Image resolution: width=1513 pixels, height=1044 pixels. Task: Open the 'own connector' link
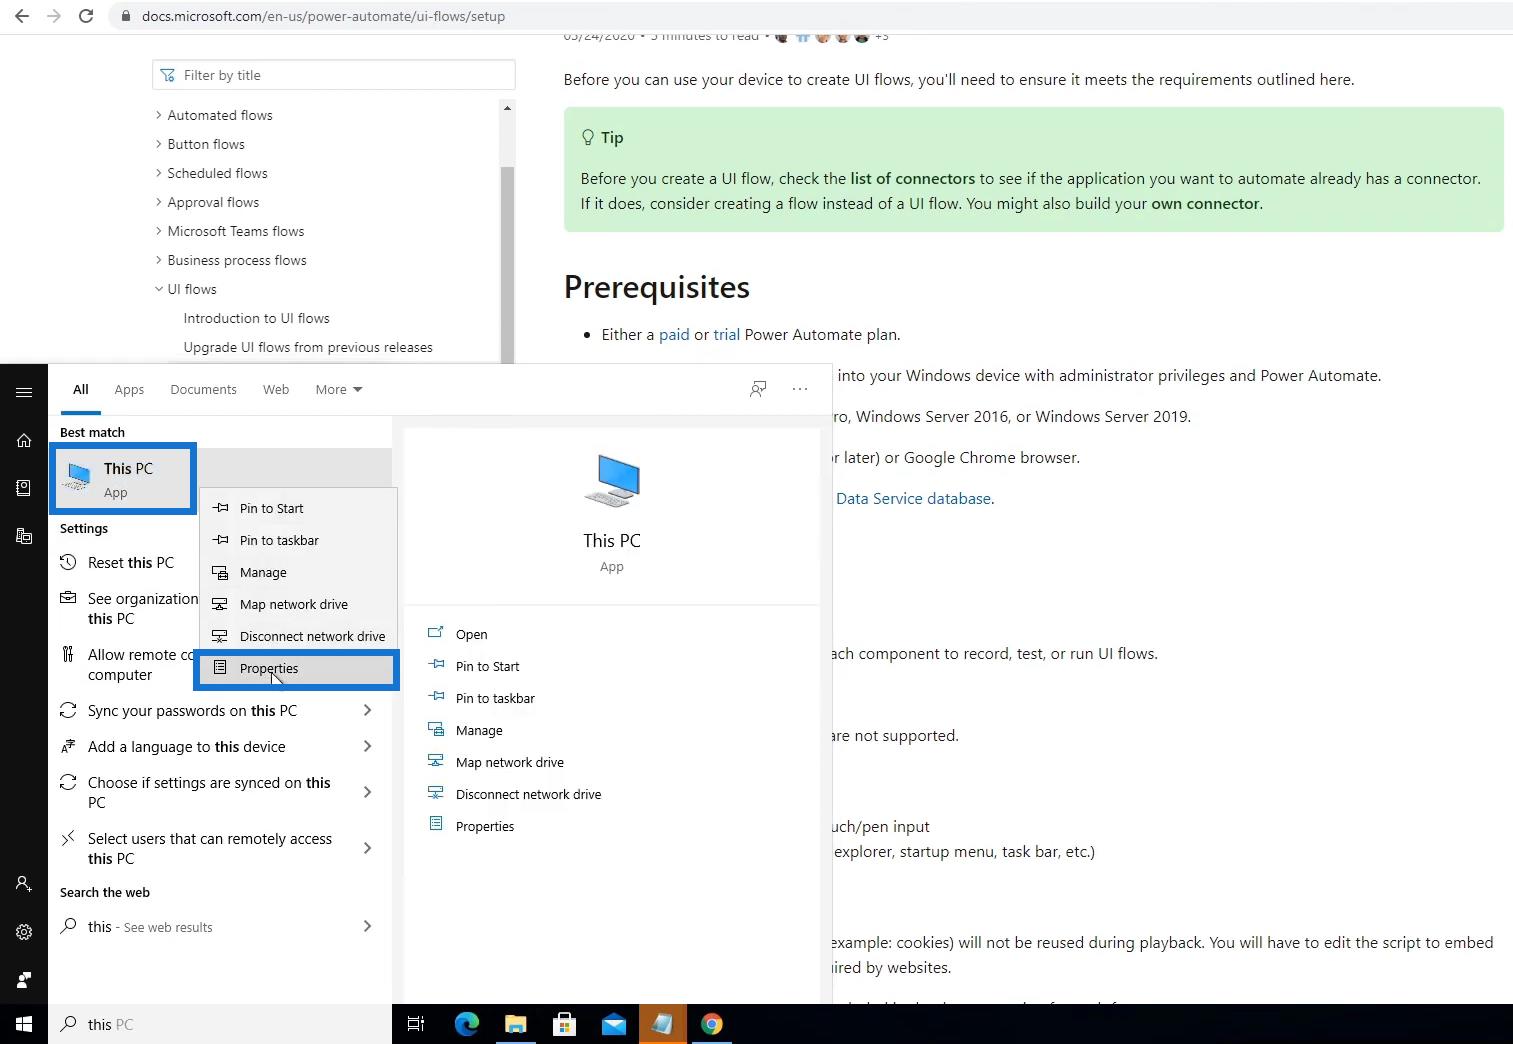pos(1205,204)
